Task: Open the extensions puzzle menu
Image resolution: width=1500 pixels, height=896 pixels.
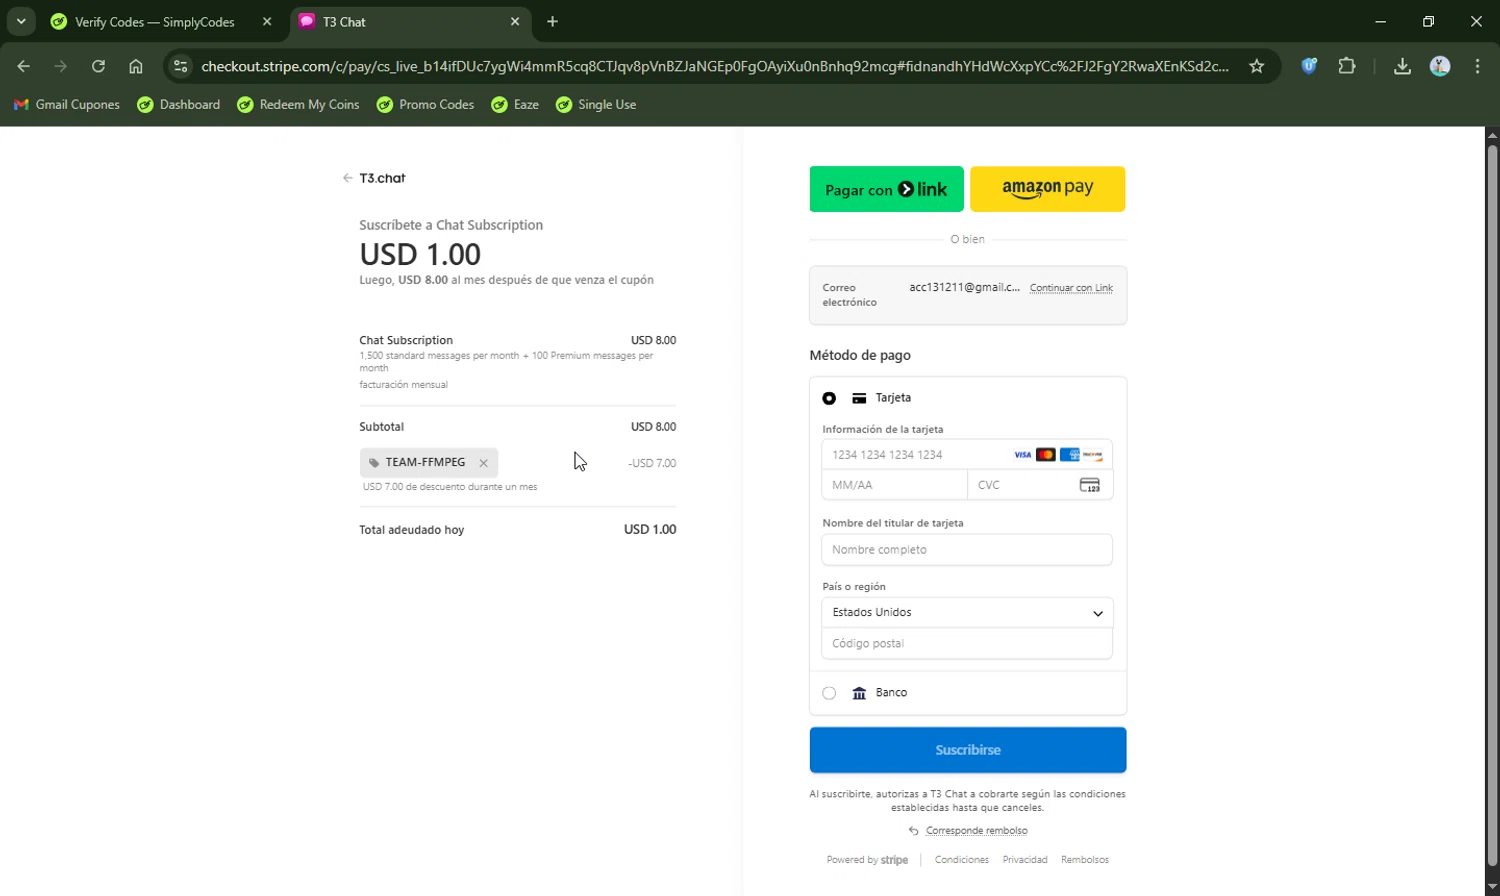Action: click(1347, 66)
